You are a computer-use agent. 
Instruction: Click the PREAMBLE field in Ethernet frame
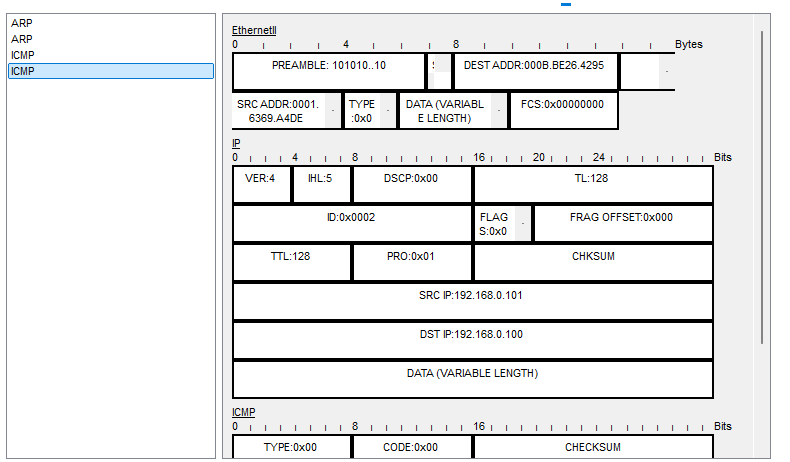[328, 66]
